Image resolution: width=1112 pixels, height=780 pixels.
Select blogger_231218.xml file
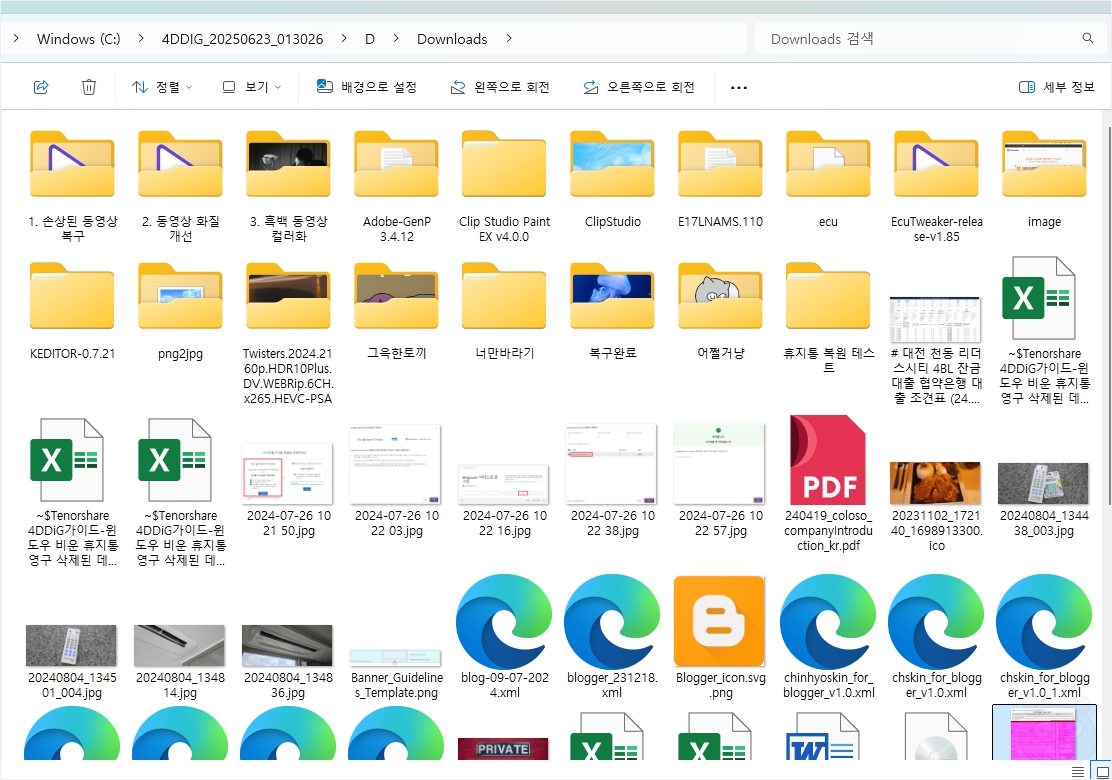tap(613, 637)
